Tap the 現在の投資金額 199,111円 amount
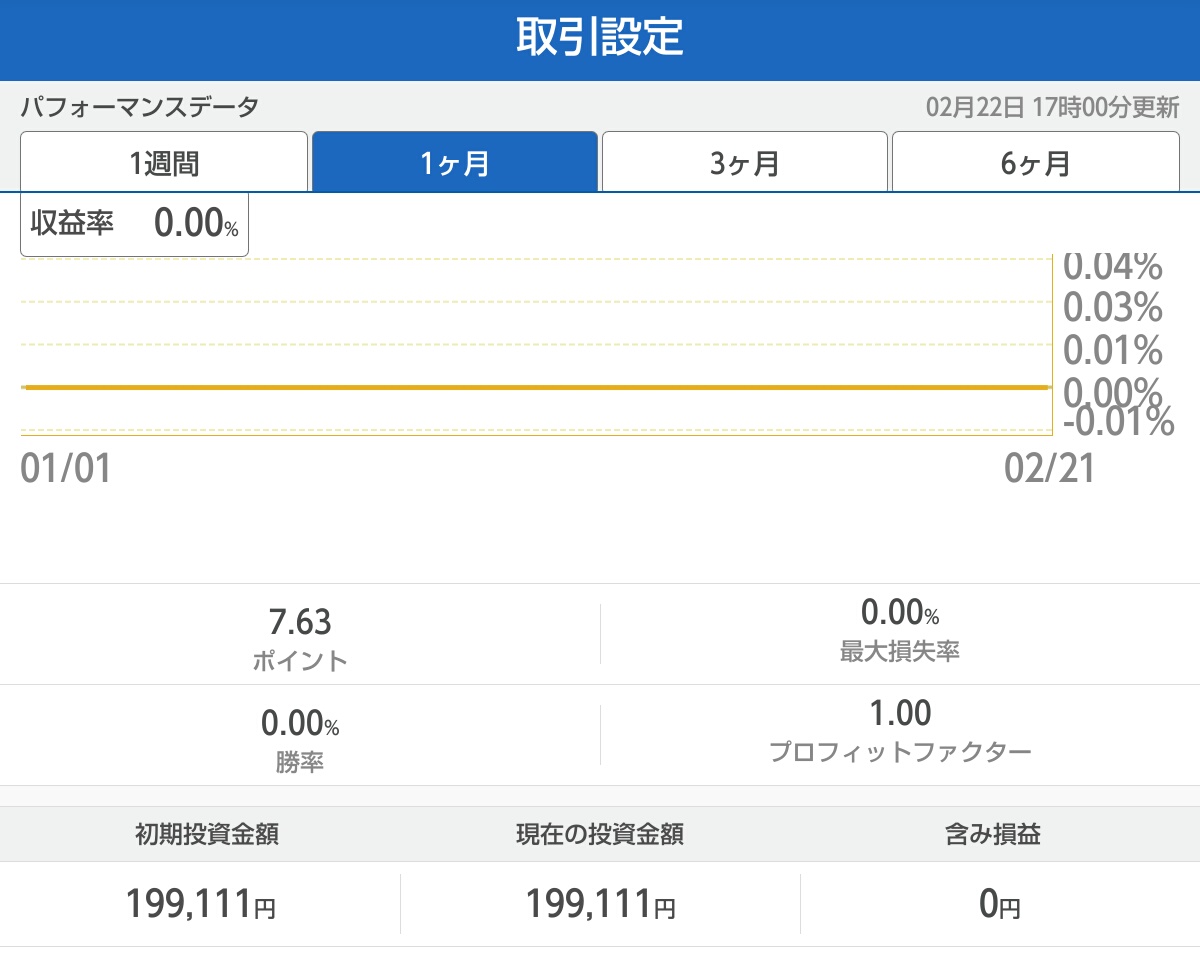 coord(600,905)
